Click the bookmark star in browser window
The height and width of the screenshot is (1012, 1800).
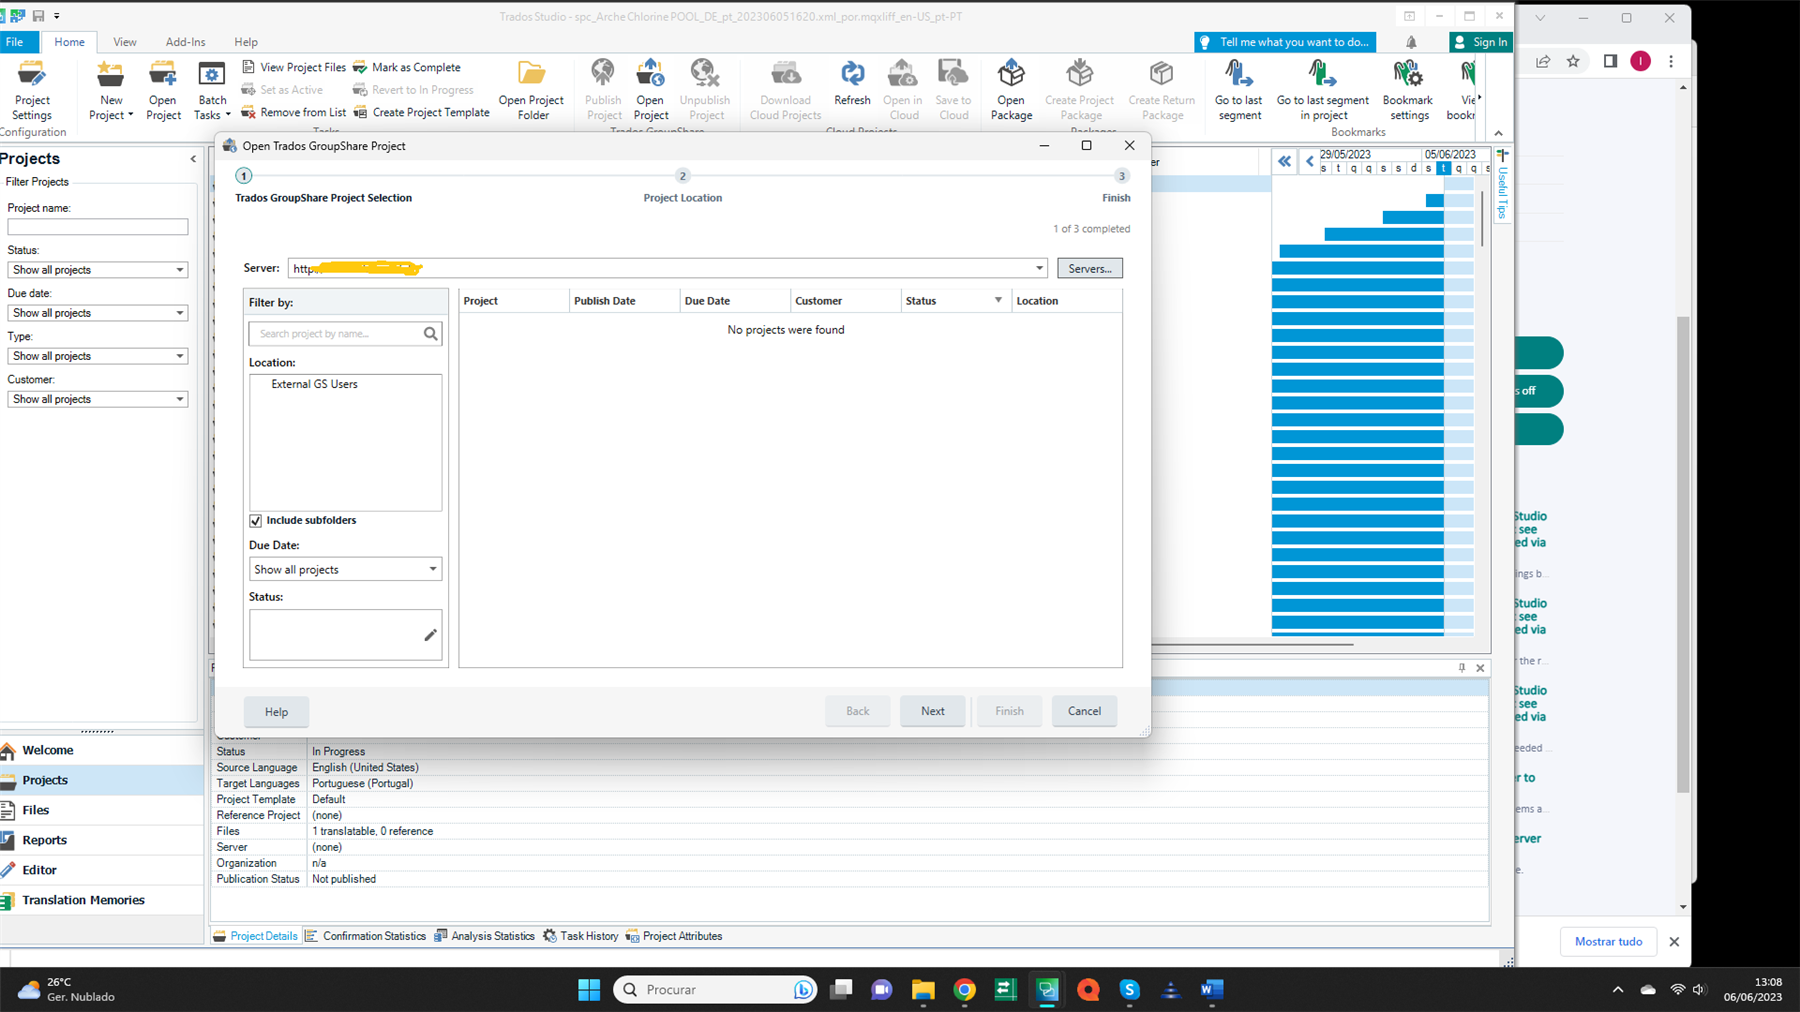click(x=1573, y=61)
